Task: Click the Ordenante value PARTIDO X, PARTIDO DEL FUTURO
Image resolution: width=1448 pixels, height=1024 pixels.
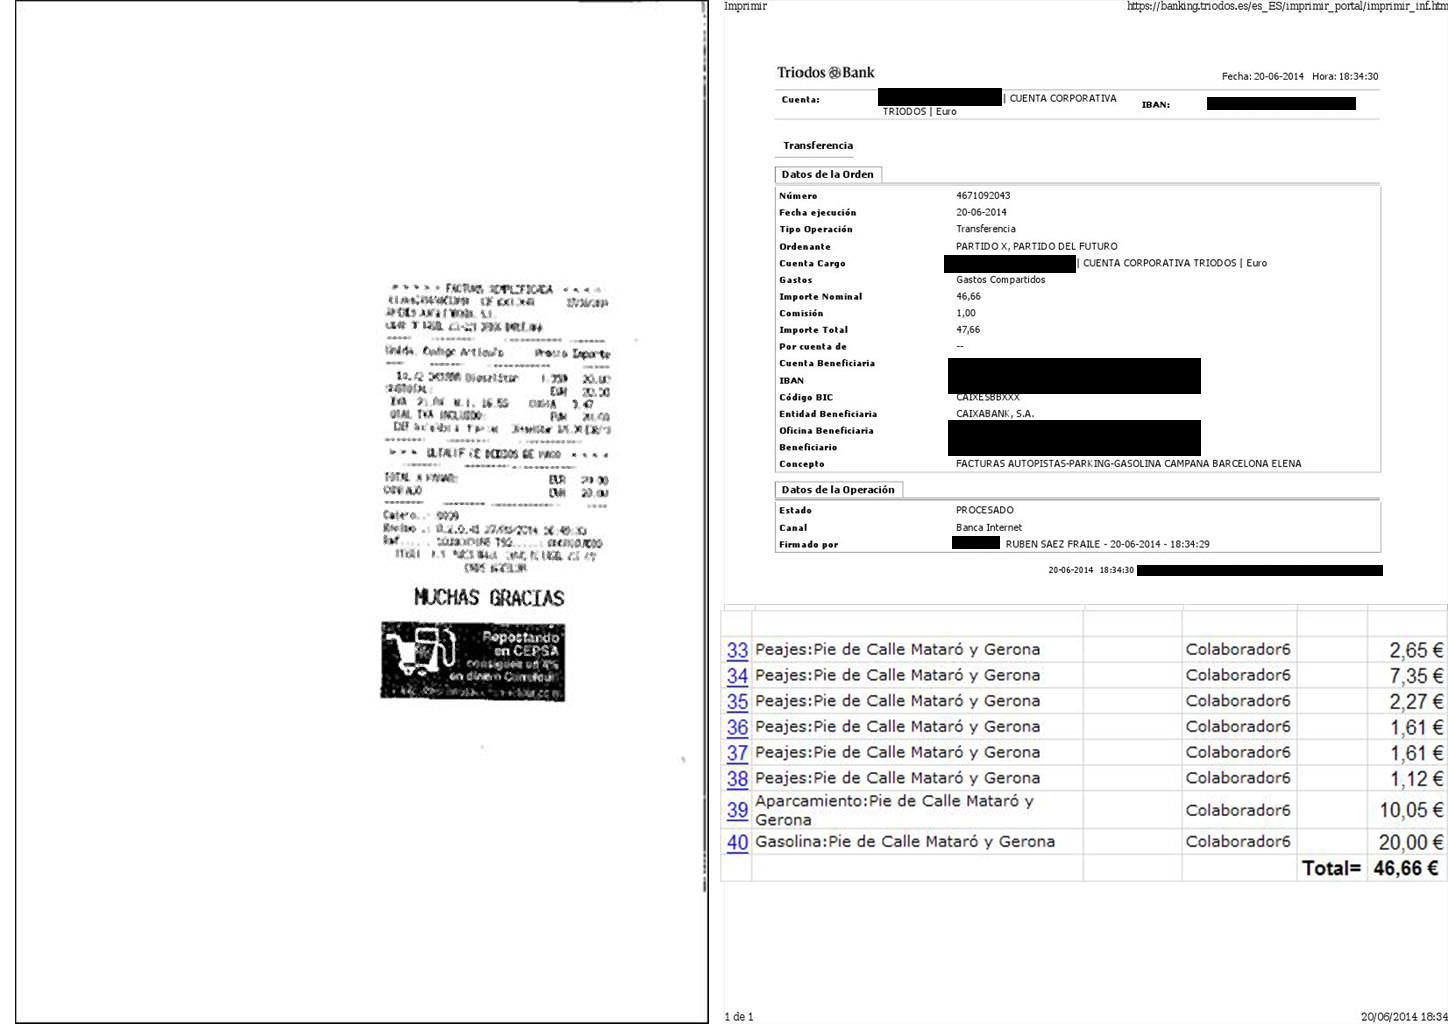Action: (1037, 246)
